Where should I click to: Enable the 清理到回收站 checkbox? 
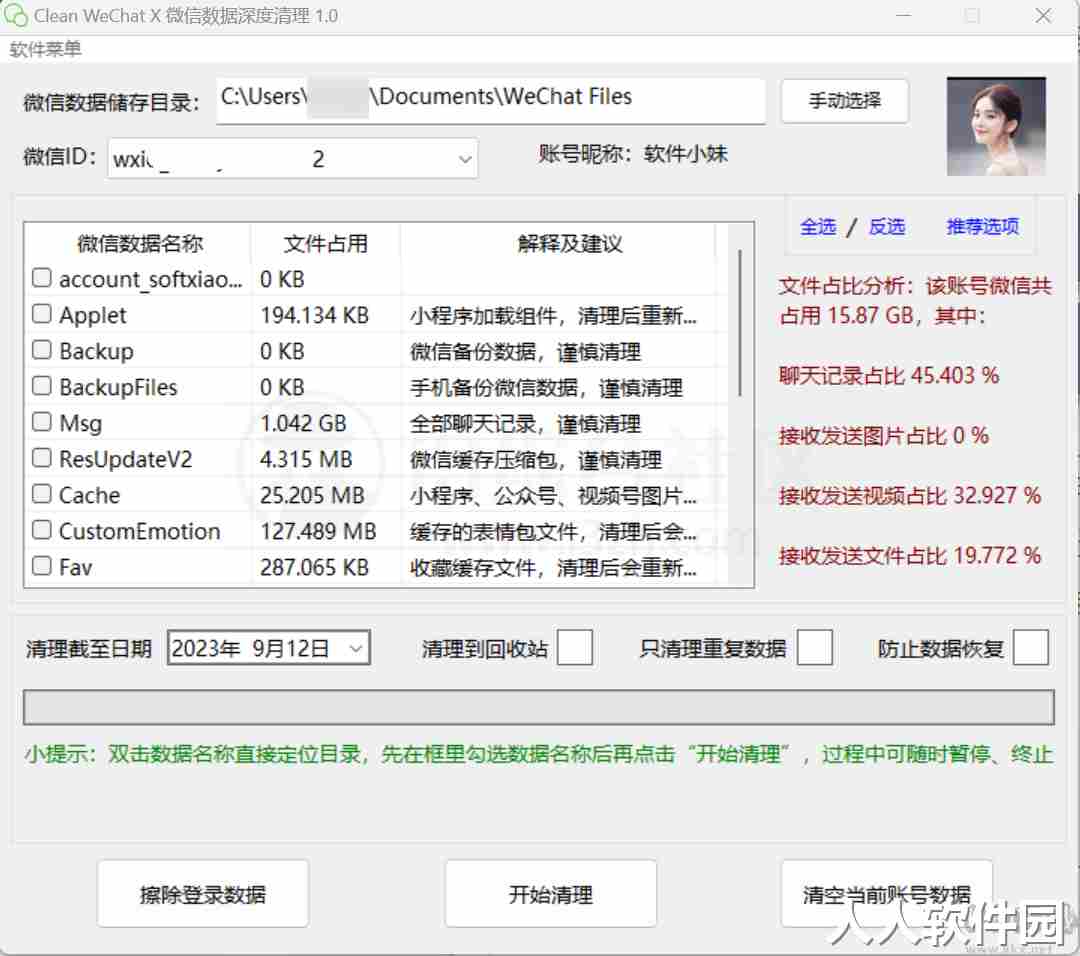574,647
